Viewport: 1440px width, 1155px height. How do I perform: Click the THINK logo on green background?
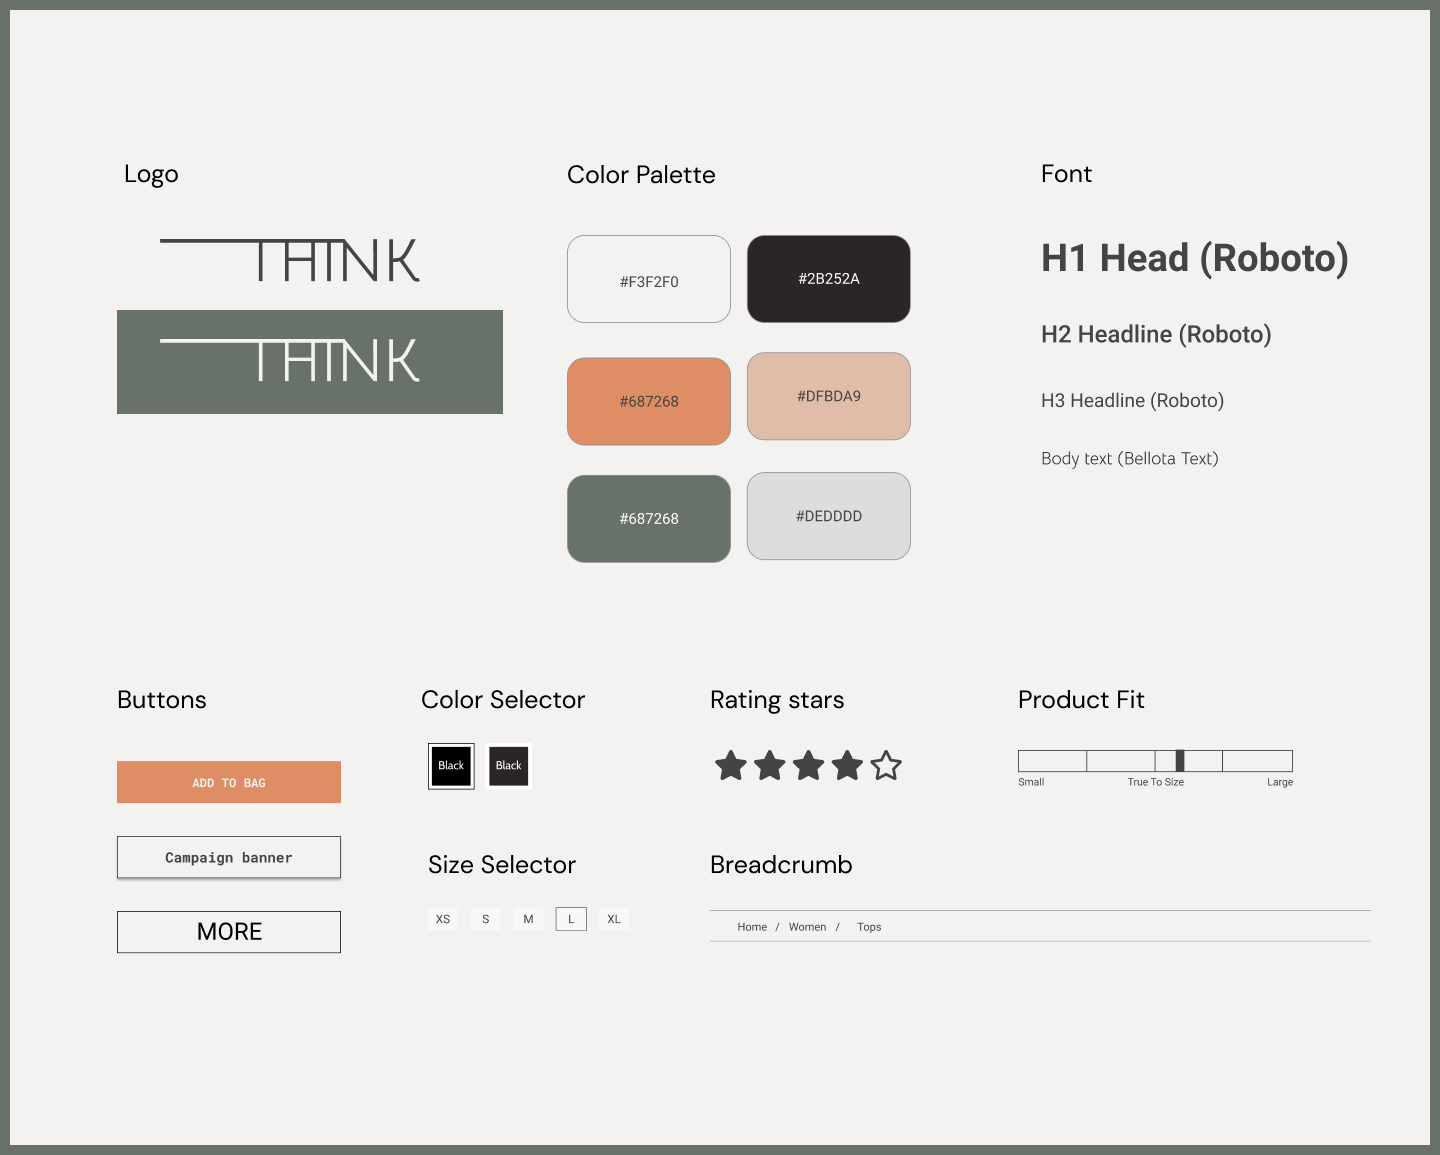point(310,362)
